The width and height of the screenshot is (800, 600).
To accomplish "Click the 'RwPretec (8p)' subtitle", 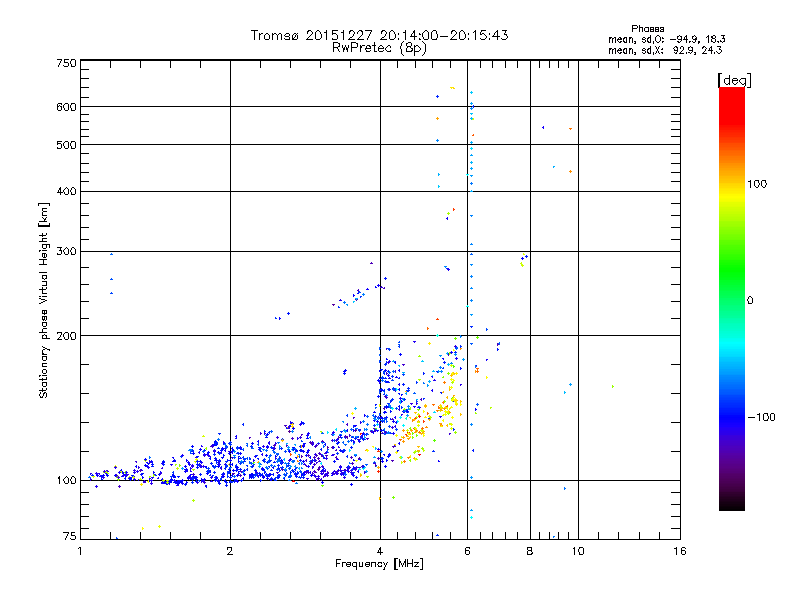I will (379, 48).
